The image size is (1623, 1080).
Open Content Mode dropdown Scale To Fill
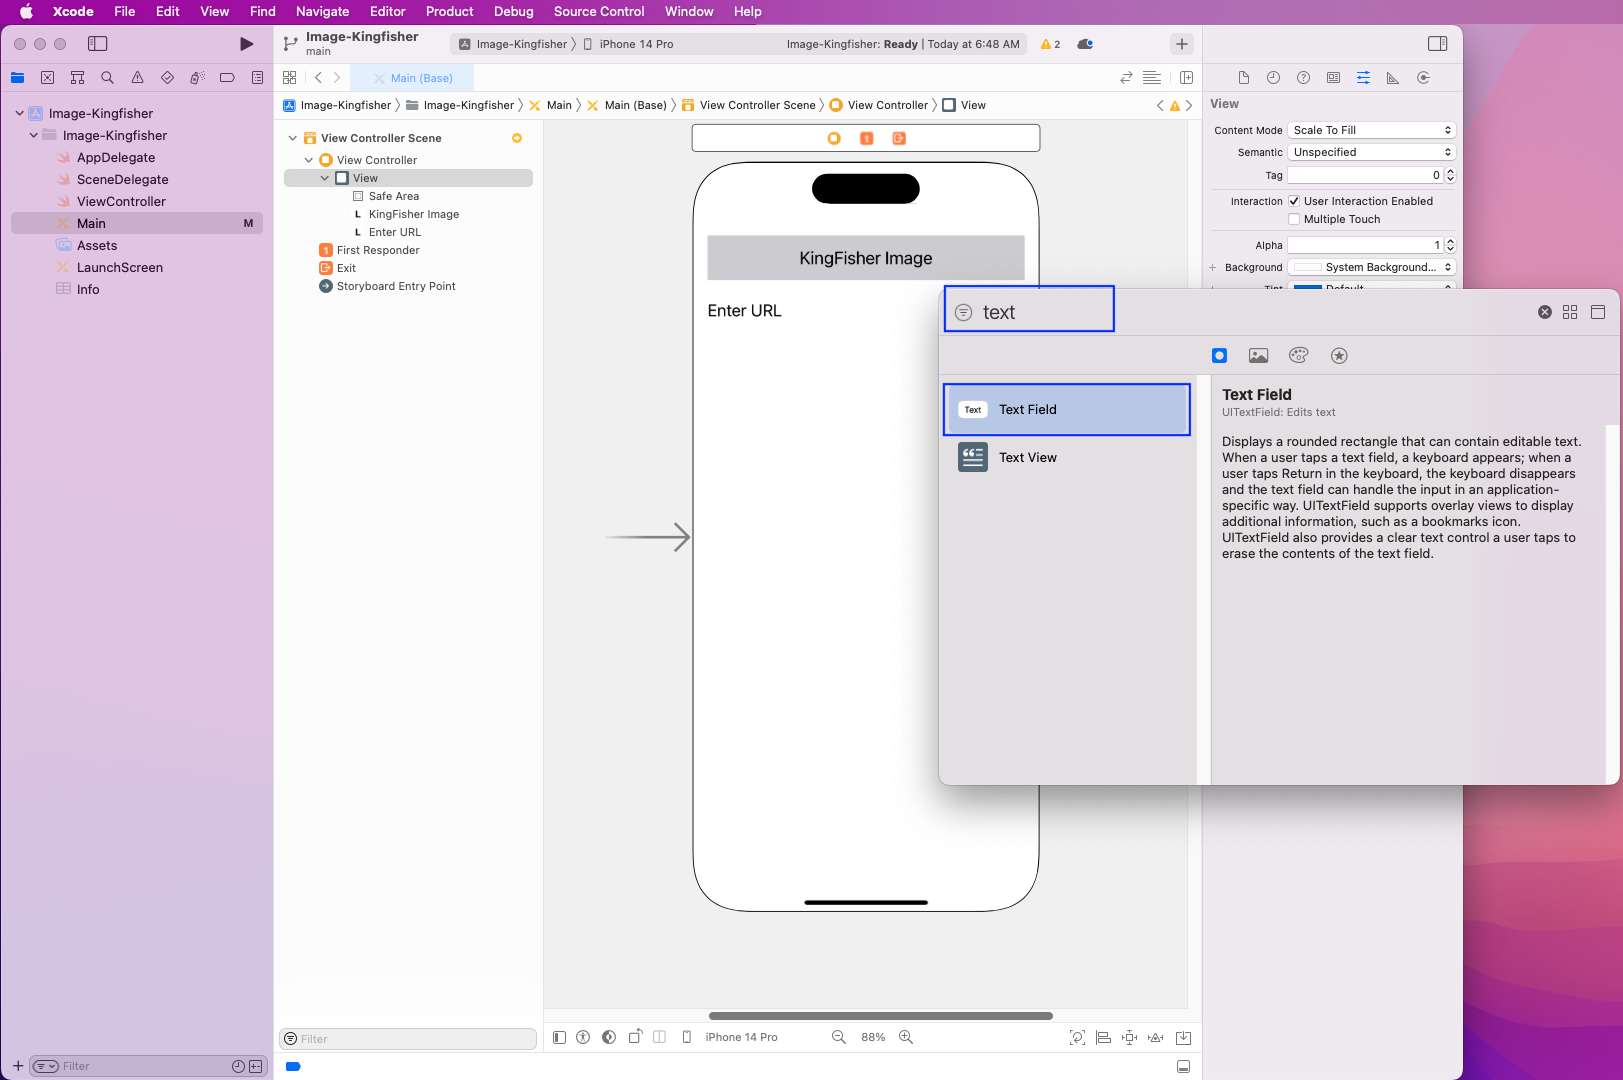tap(1371, 130)
